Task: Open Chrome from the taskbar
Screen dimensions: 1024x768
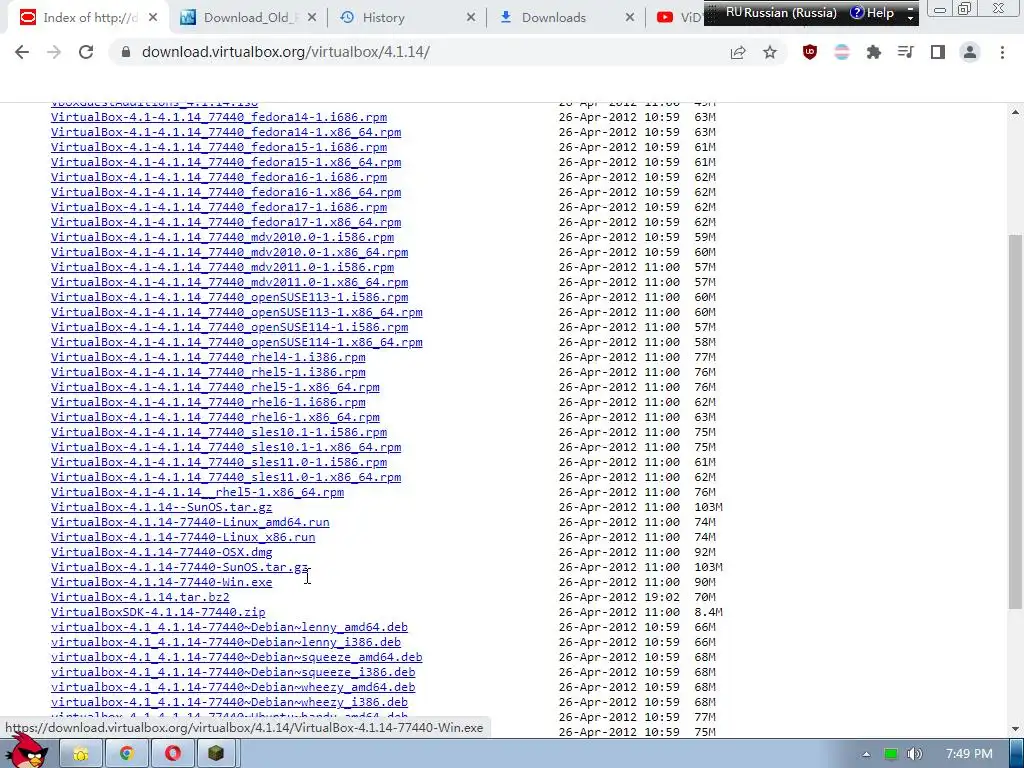Action: [x=127, y=754]
